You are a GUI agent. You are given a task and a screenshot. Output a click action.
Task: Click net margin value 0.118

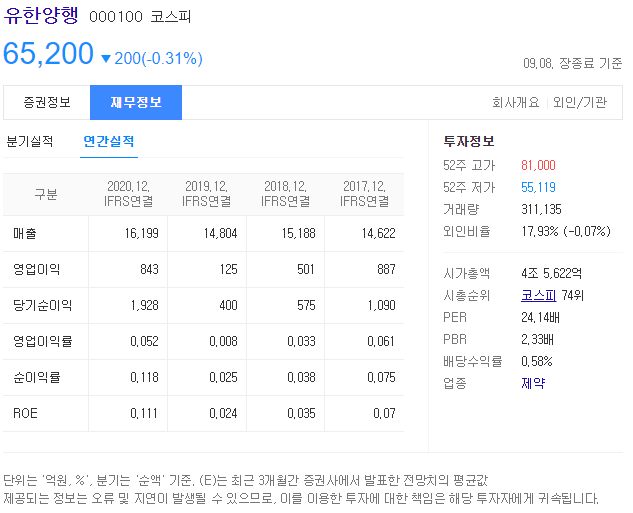tap(144, 377)
